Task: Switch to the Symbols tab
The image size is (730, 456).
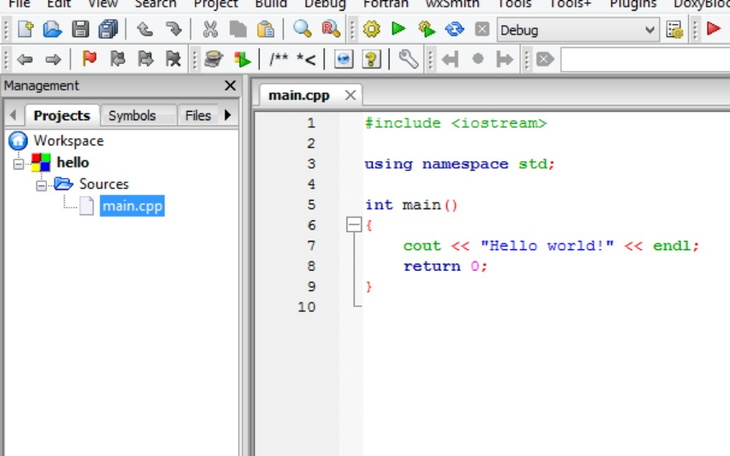Action: click(132, 116)
